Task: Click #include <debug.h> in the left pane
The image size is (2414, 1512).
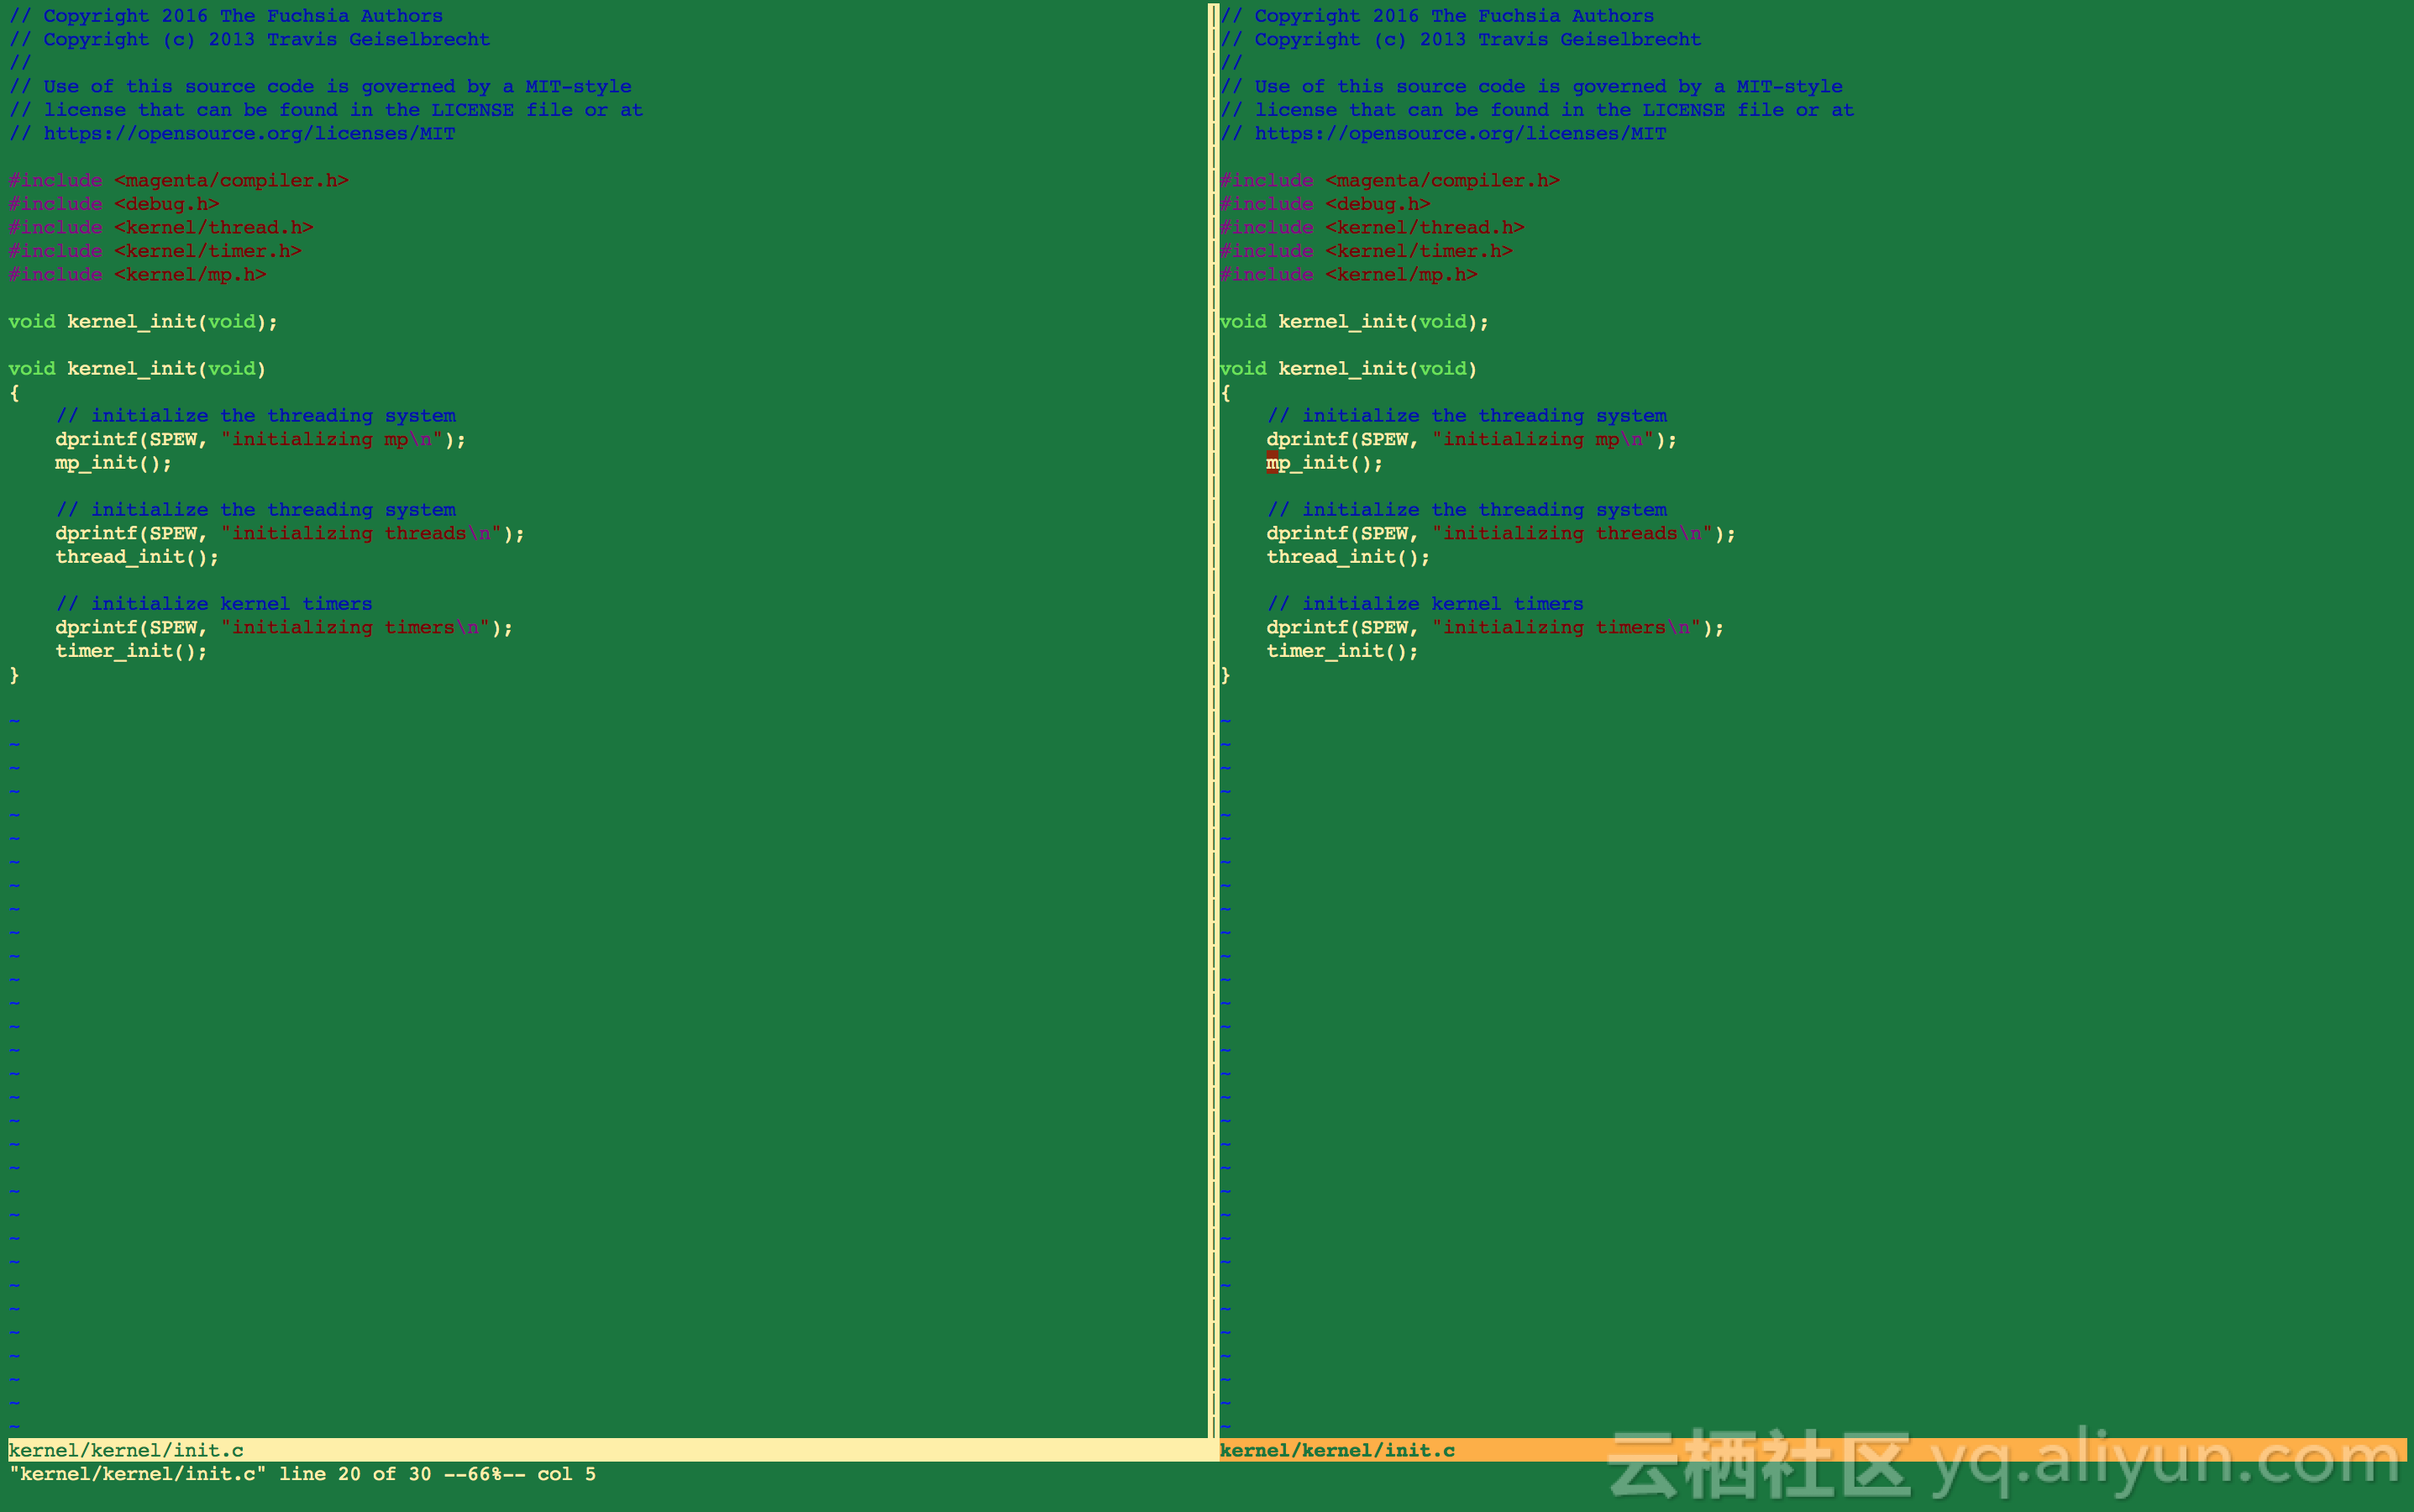Action: (x=113, y=204)
